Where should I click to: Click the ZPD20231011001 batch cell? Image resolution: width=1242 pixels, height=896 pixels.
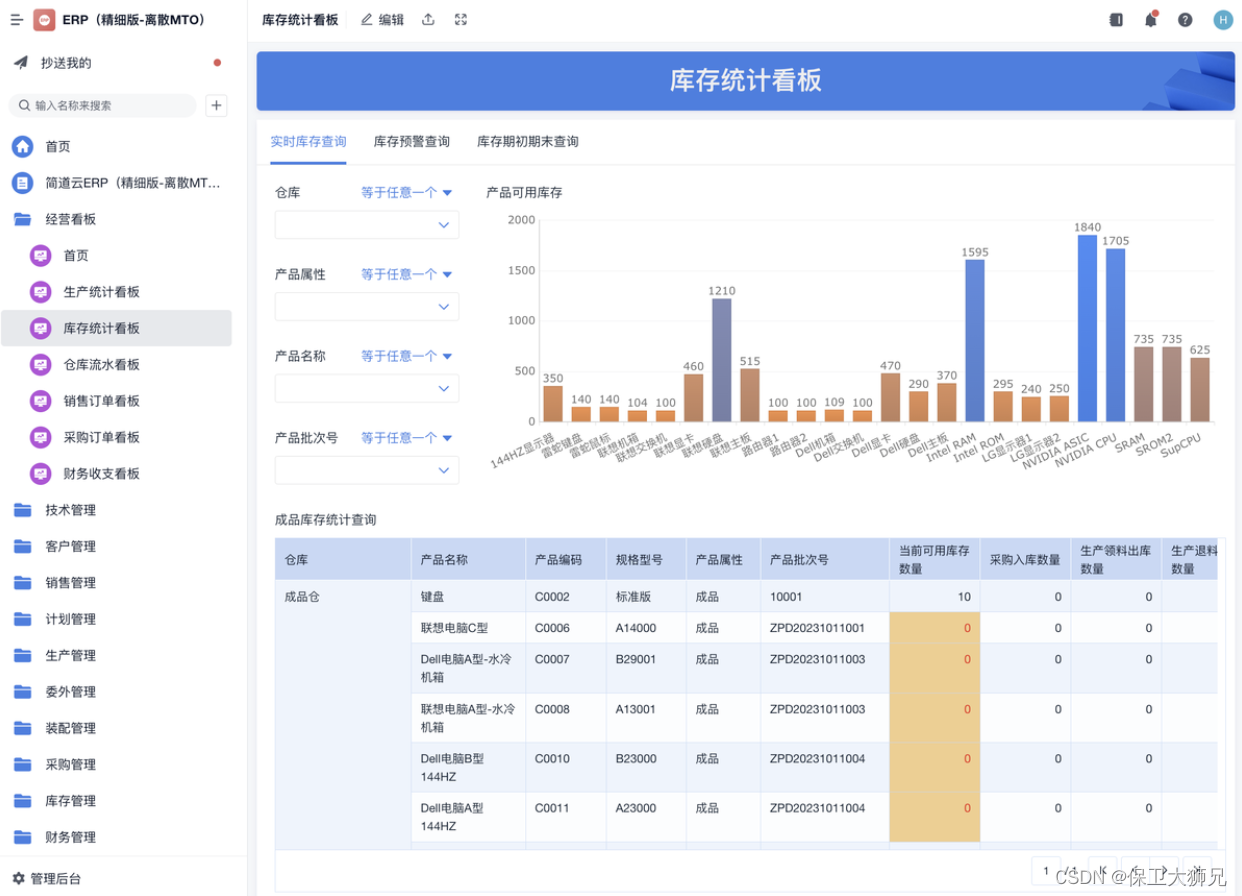824,628
